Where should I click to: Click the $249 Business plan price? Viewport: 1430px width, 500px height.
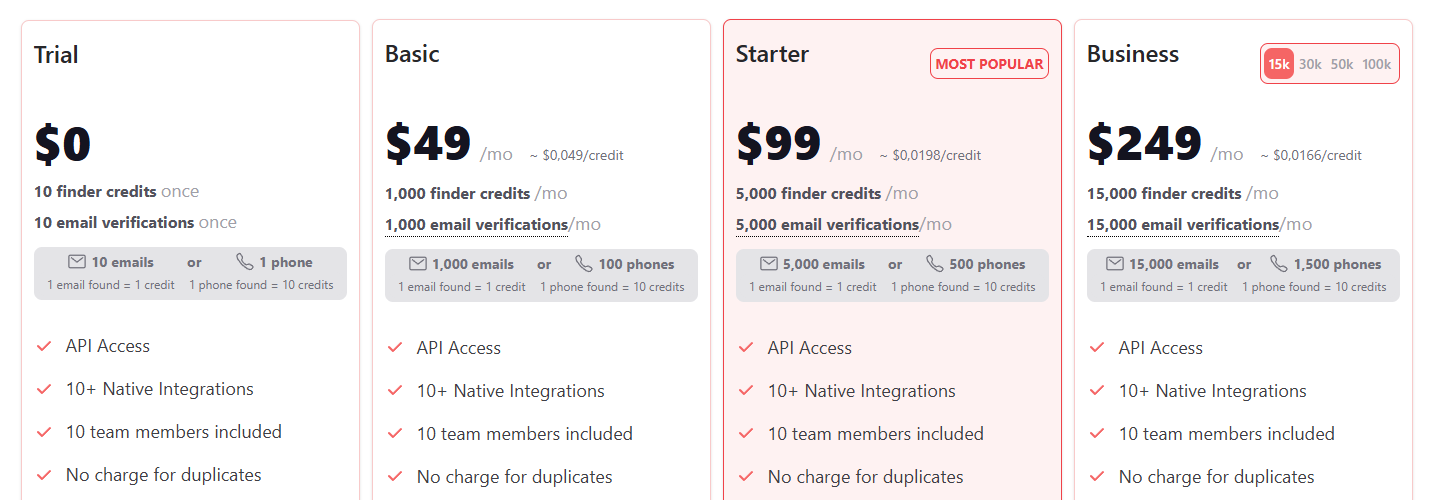click(x=1144, y=144)
